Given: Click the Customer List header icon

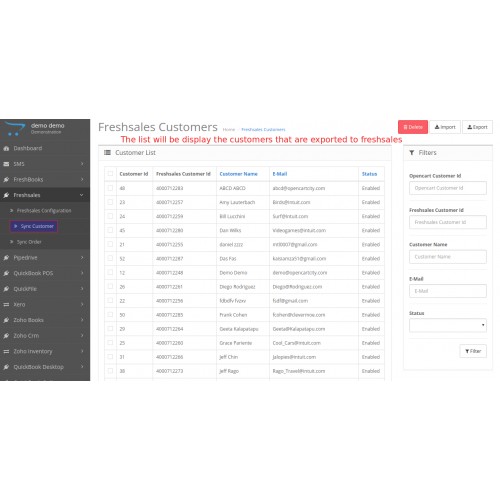Looking at the screenshot, I should (x=107, y=153).
